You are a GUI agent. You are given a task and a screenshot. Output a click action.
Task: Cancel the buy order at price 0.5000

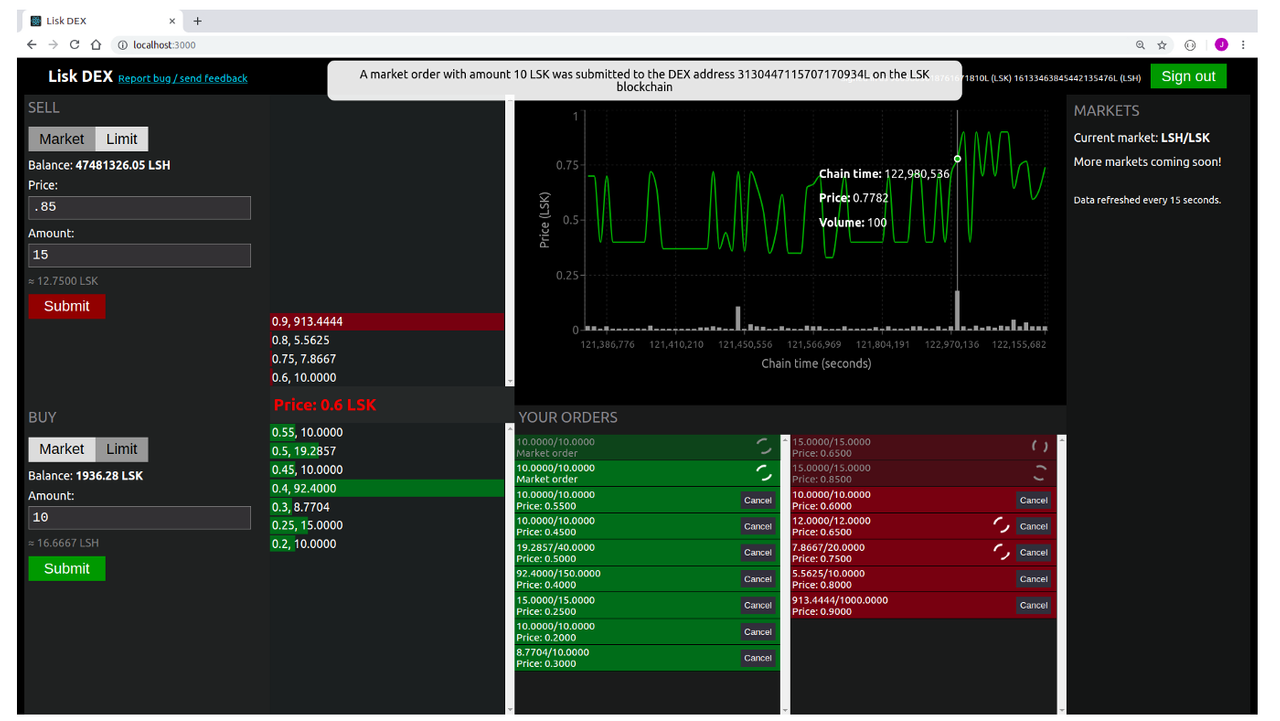758,552
